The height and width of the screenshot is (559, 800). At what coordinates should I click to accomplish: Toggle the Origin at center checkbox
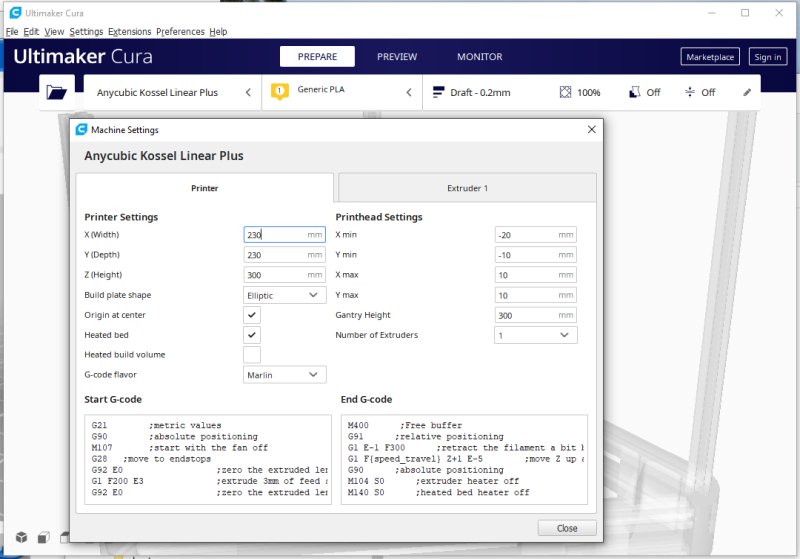[252, 315]
